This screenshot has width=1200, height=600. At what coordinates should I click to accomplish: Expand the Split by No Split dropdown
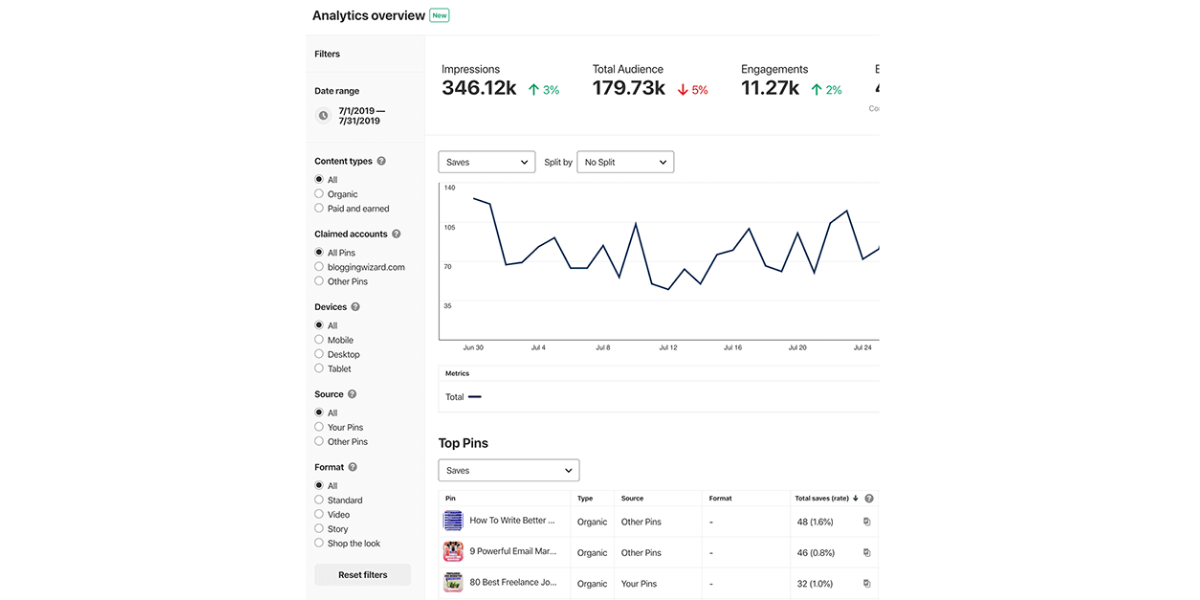(625, 162)
